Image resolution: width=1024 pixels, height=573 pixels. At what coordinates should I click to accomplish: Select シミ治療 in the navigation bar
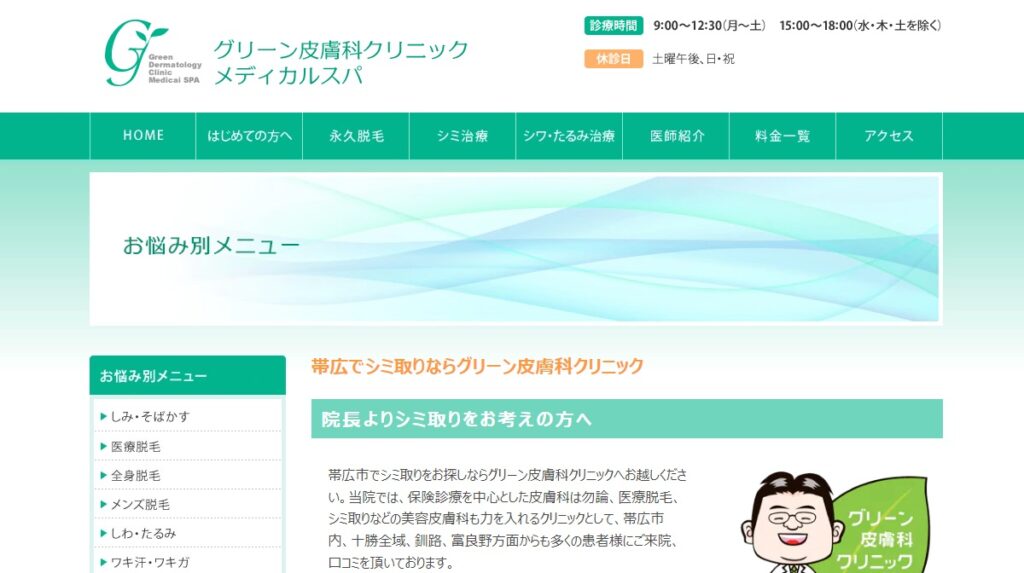click(463, 136)
